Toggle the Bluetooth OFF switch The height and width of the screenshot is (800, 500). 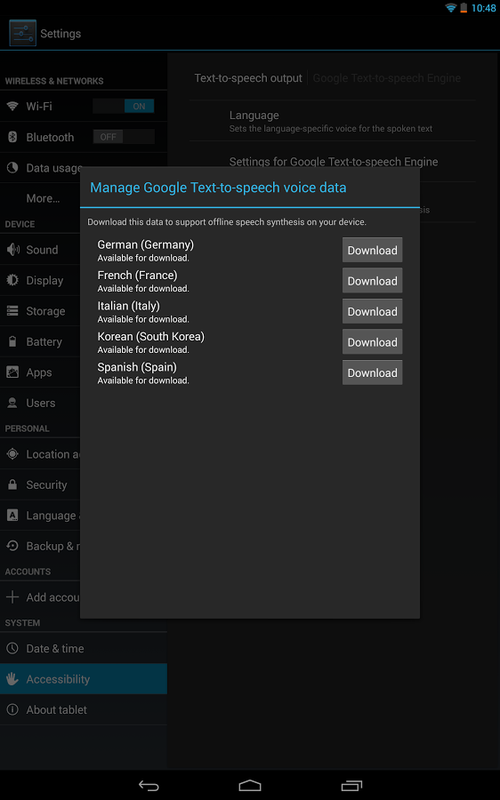pos(123,137)
